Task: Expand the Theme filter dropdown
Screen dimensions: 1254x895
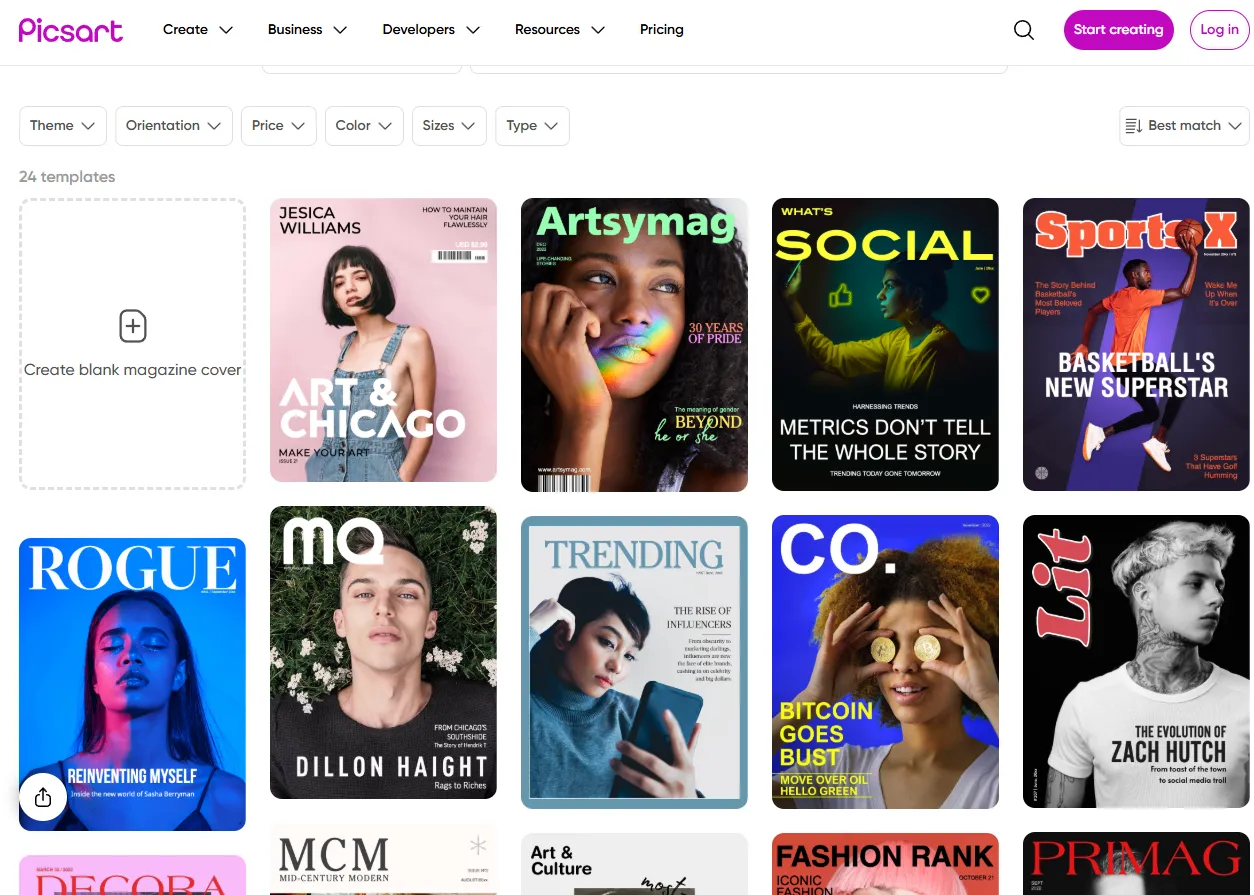Action: tap(62, 126)
